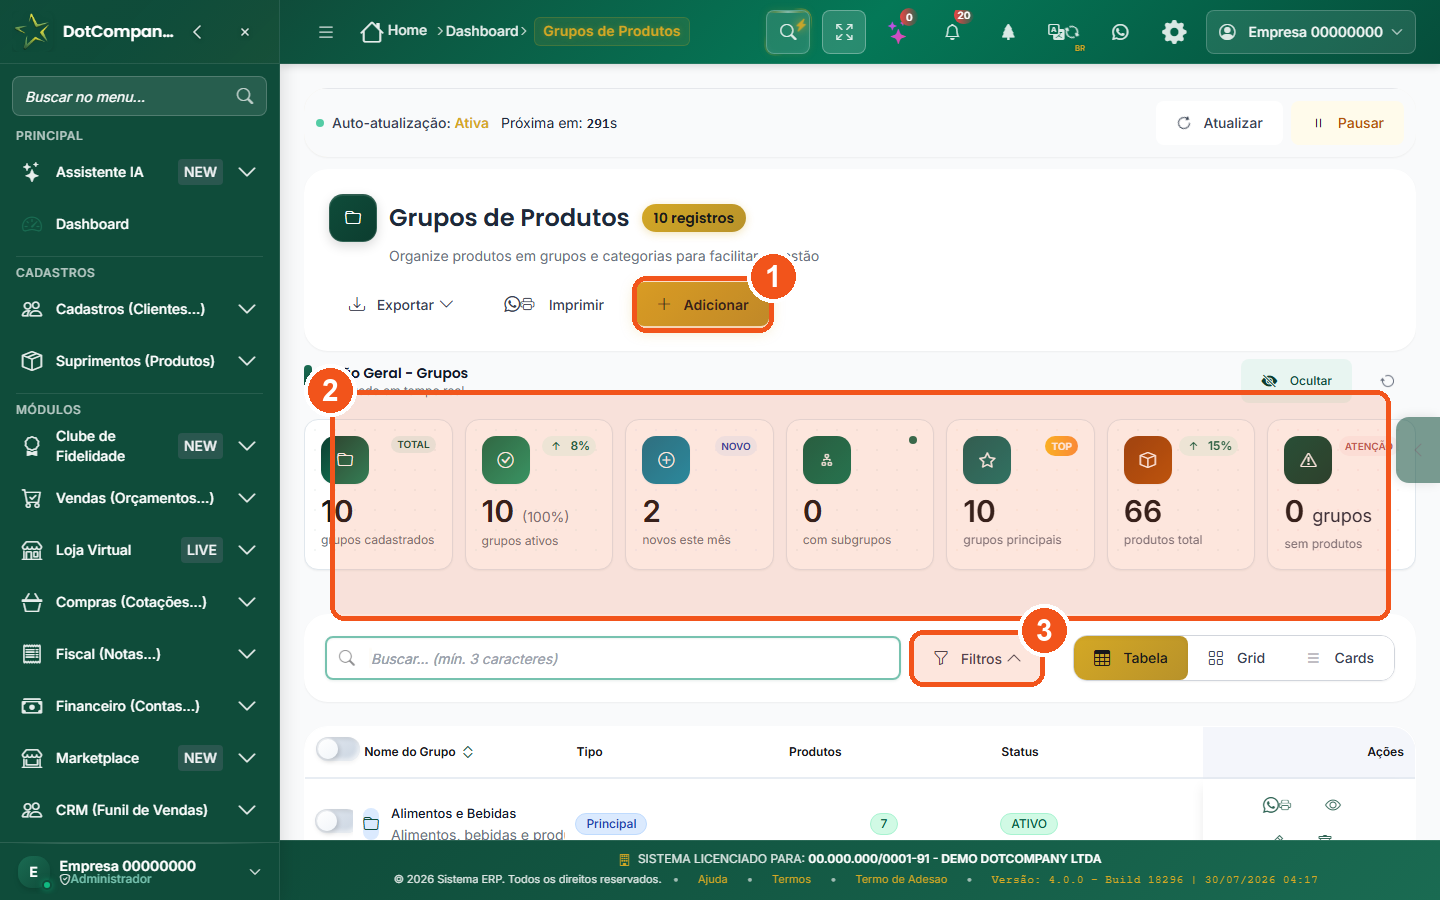Toggle the Alimentos e Bebidas row switch
Screen dimensions: 1440x900
coord(335,821)
